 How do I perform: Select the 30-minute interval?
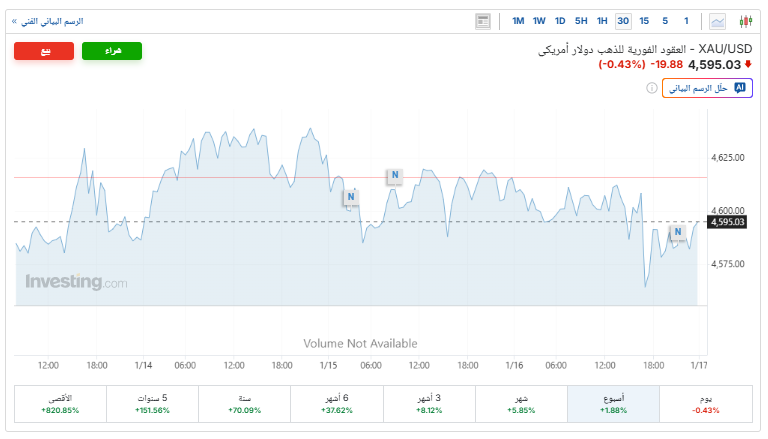pyautogui.click(x=623, y=21)
